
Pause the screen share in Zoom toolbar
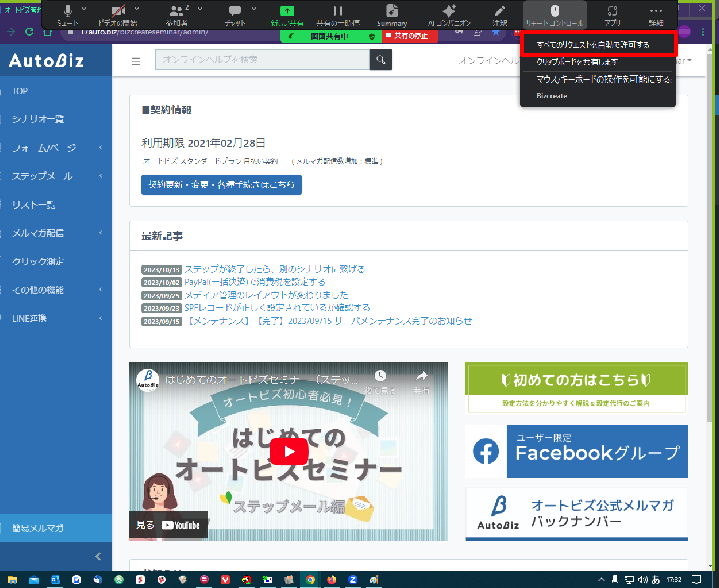pyautogui.click(x=337, y=10)
